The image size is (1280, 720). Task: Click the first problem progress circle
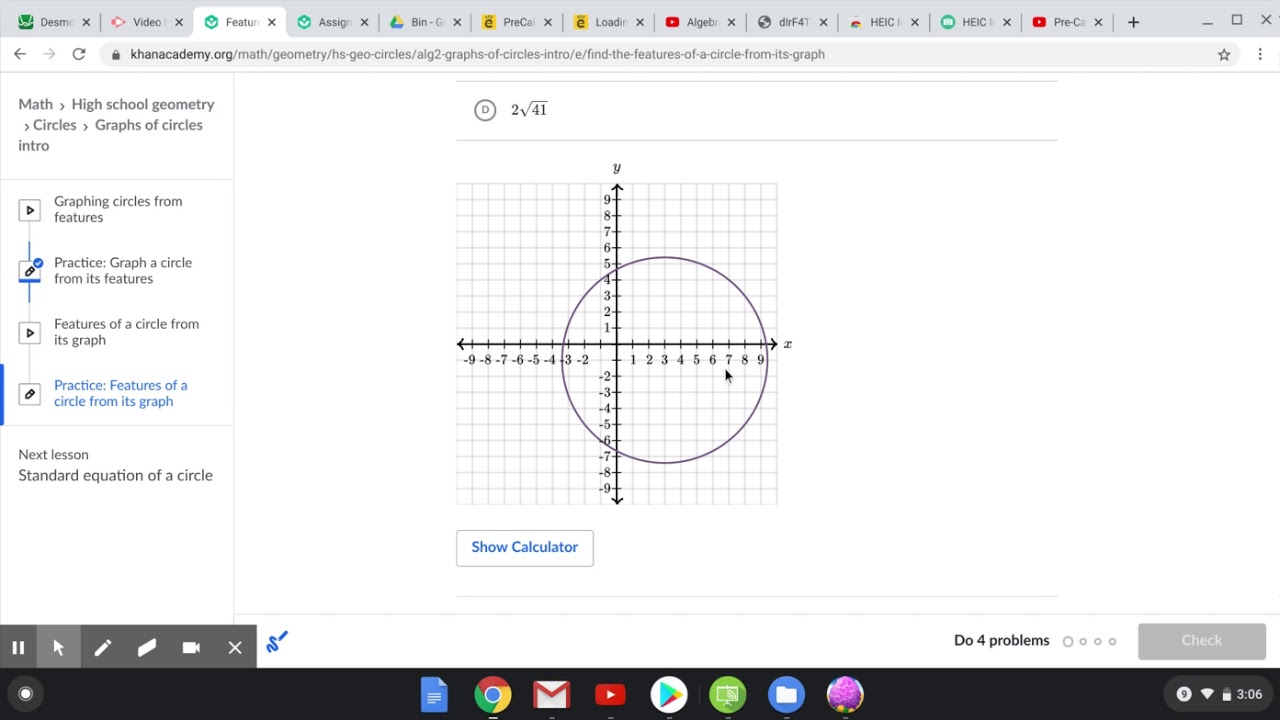(x=1068, y=642)
